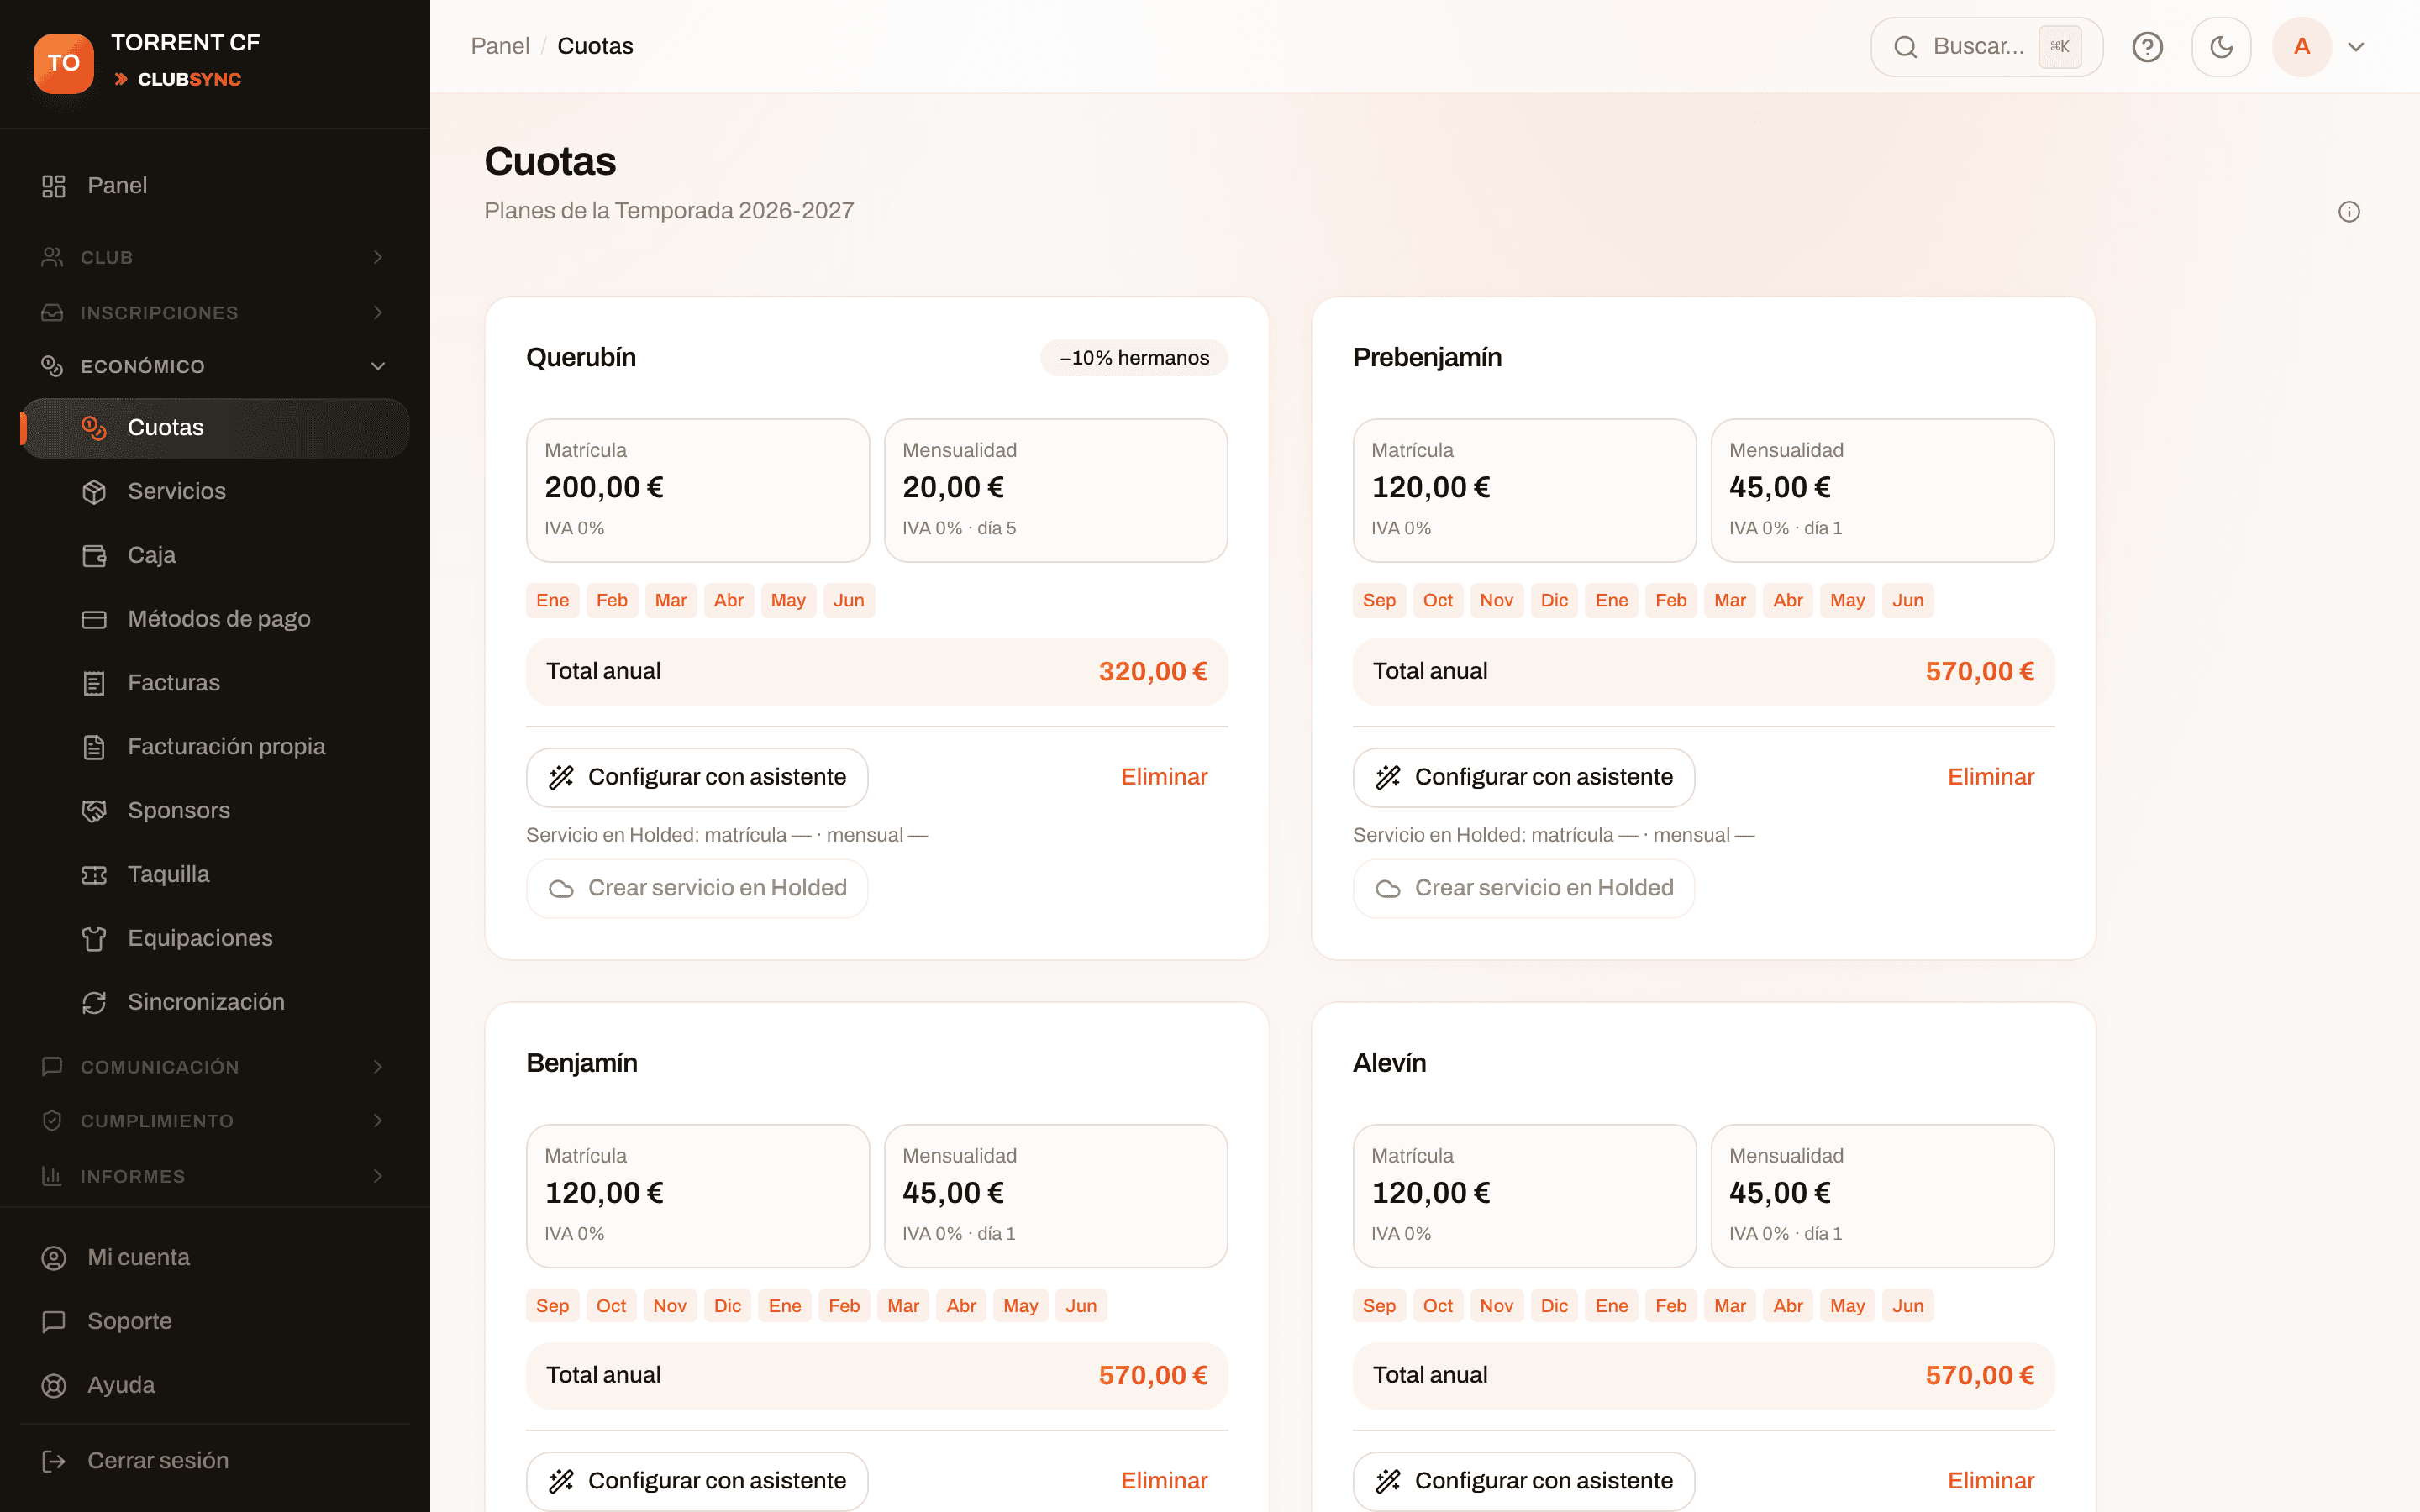This screenshot has height=1512, width=2420.
Task: Click the page info icon
Action: (x=2349, y=211)
